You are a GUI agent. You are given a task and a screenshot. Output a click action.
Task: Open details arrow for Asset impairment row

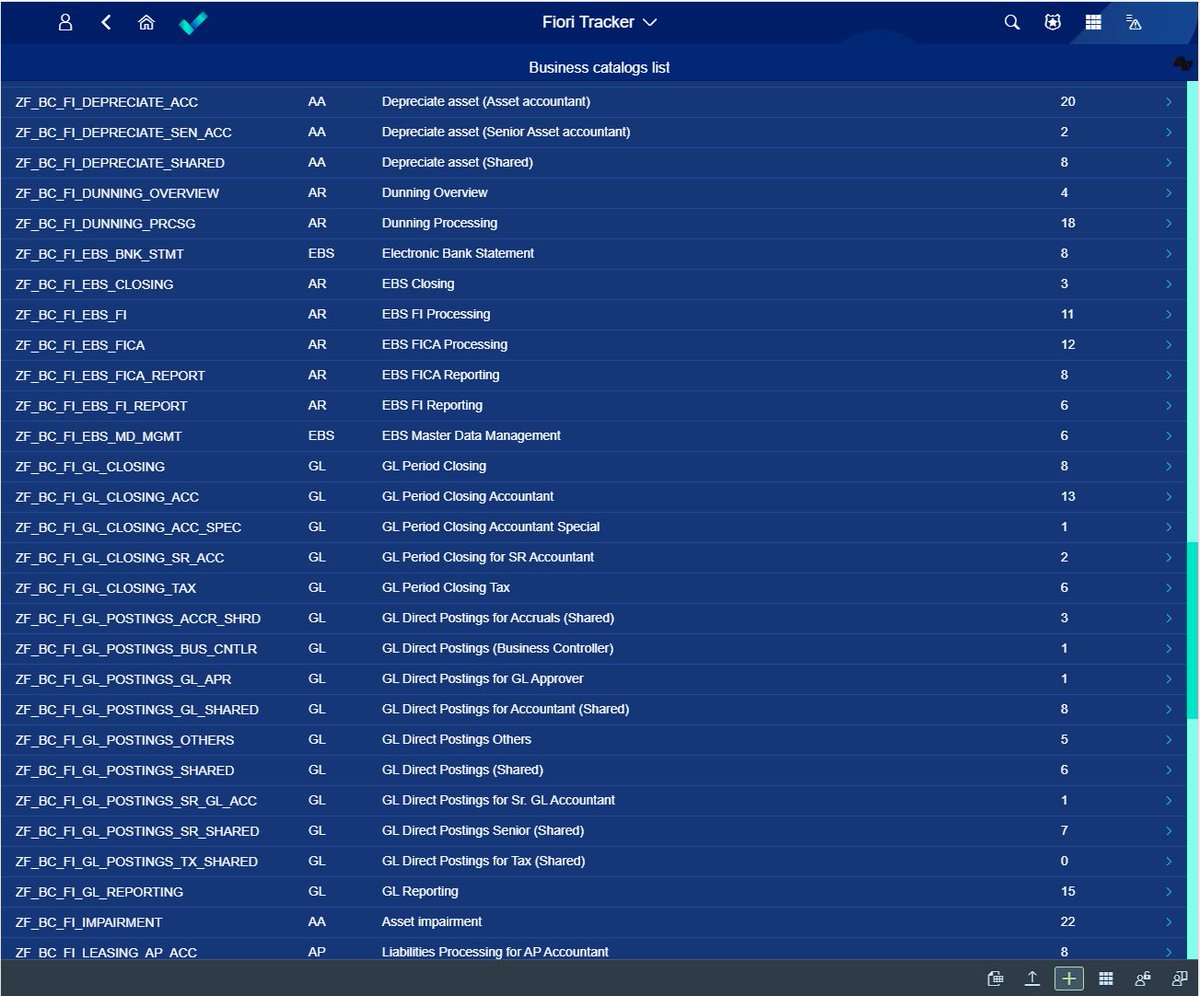point(1168,922)
